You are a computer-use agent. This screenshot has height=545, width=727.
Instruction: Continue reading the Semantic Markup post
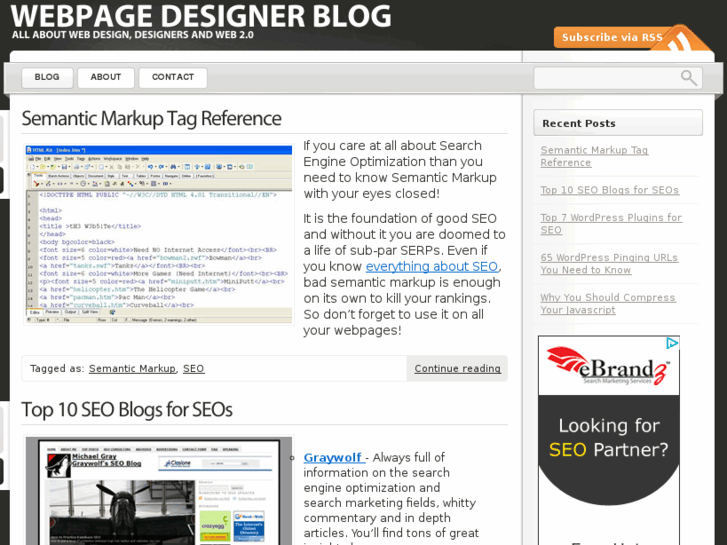click(457, 368)
